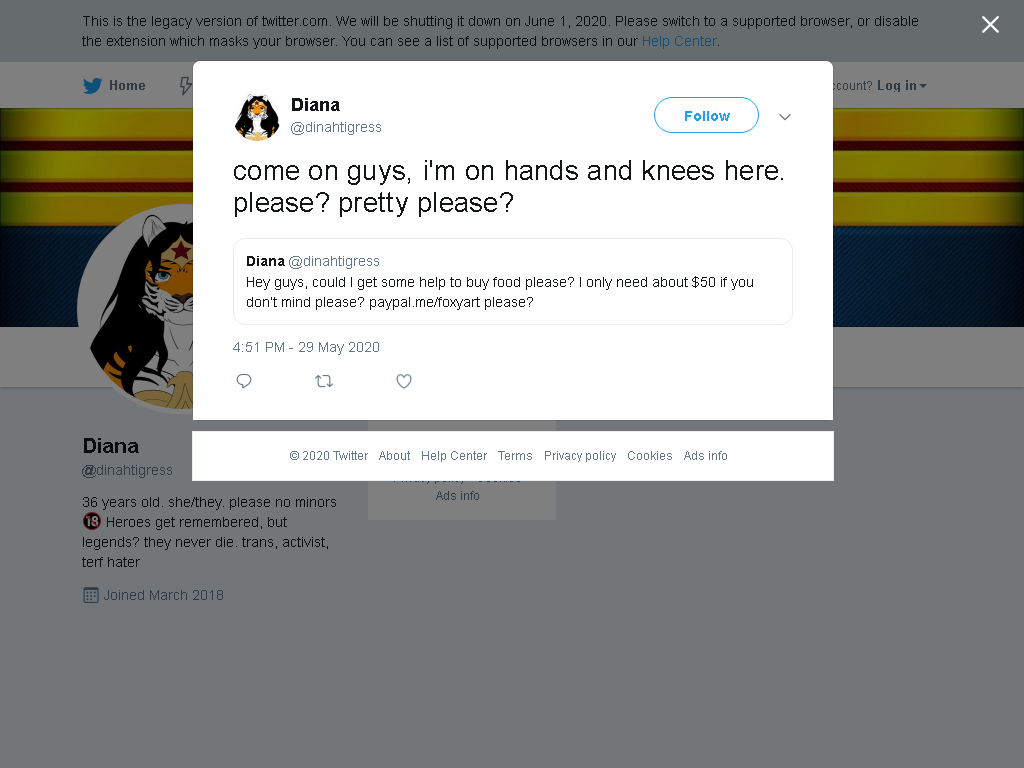Click the Twitter bird Home icon
This screenshot has width=1024, height=768.
point(93,86)
